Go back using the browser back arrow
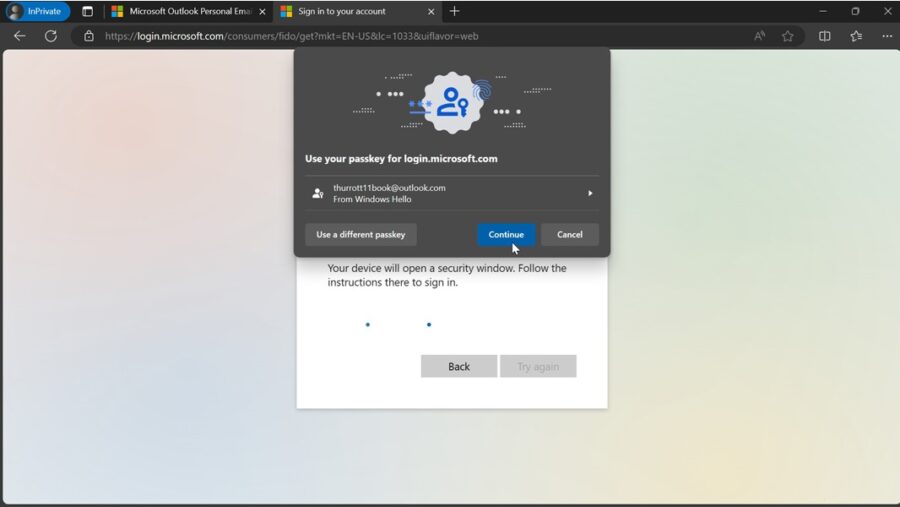This screenshot has width=900, height=507. (20, 36)
